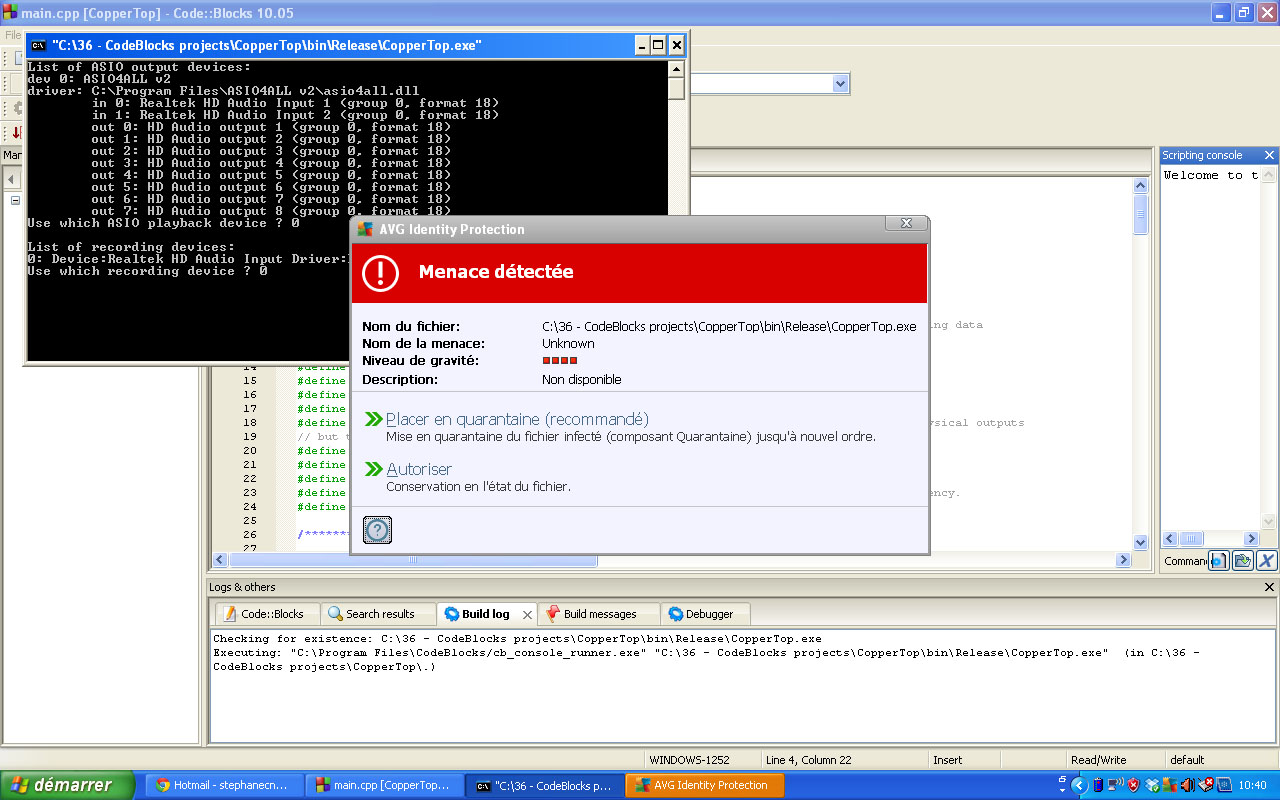
Task: Open wireless network tray icon
Action: coord(1115,785)
